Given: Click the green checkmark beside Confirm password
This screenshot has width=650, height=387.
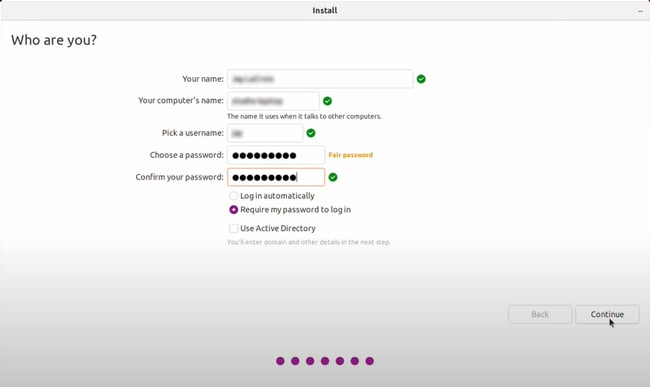Looking at the screenshot, I should point(332,177).
